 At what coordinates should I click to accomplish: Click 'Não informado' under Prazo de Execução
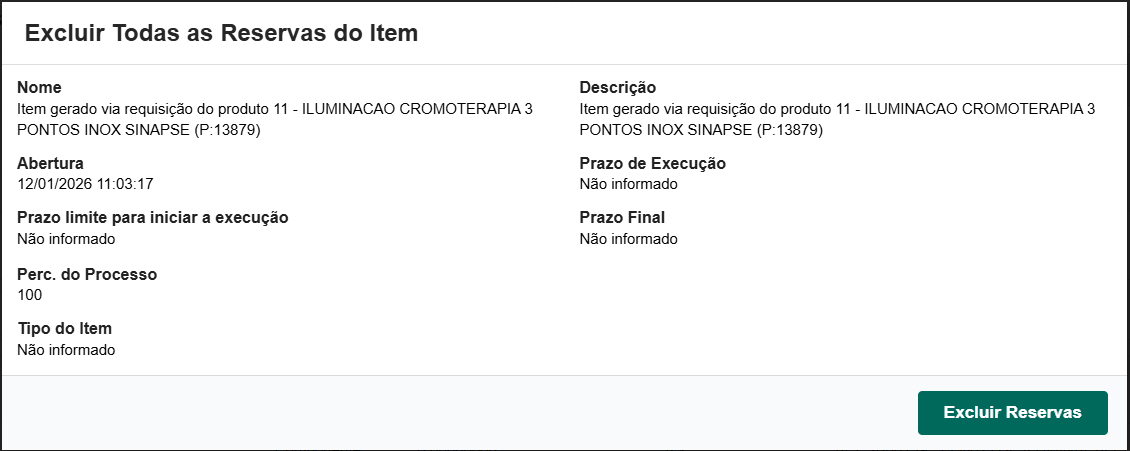point(628,184)
